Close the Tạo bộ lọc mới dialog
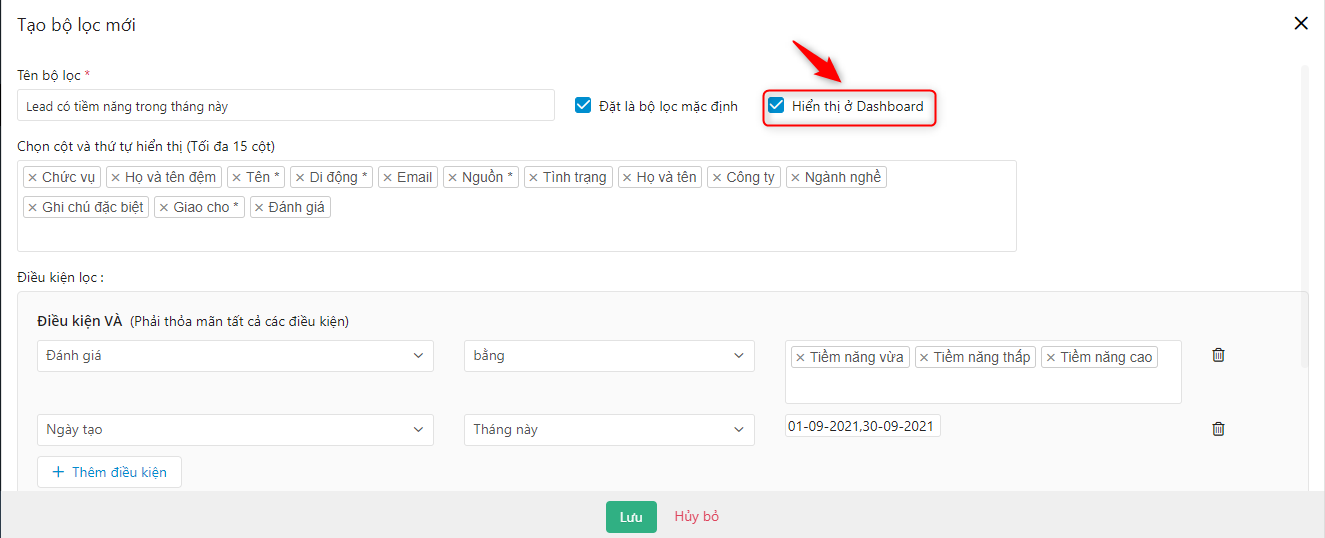The image size is (1325, 538). 1301,24
